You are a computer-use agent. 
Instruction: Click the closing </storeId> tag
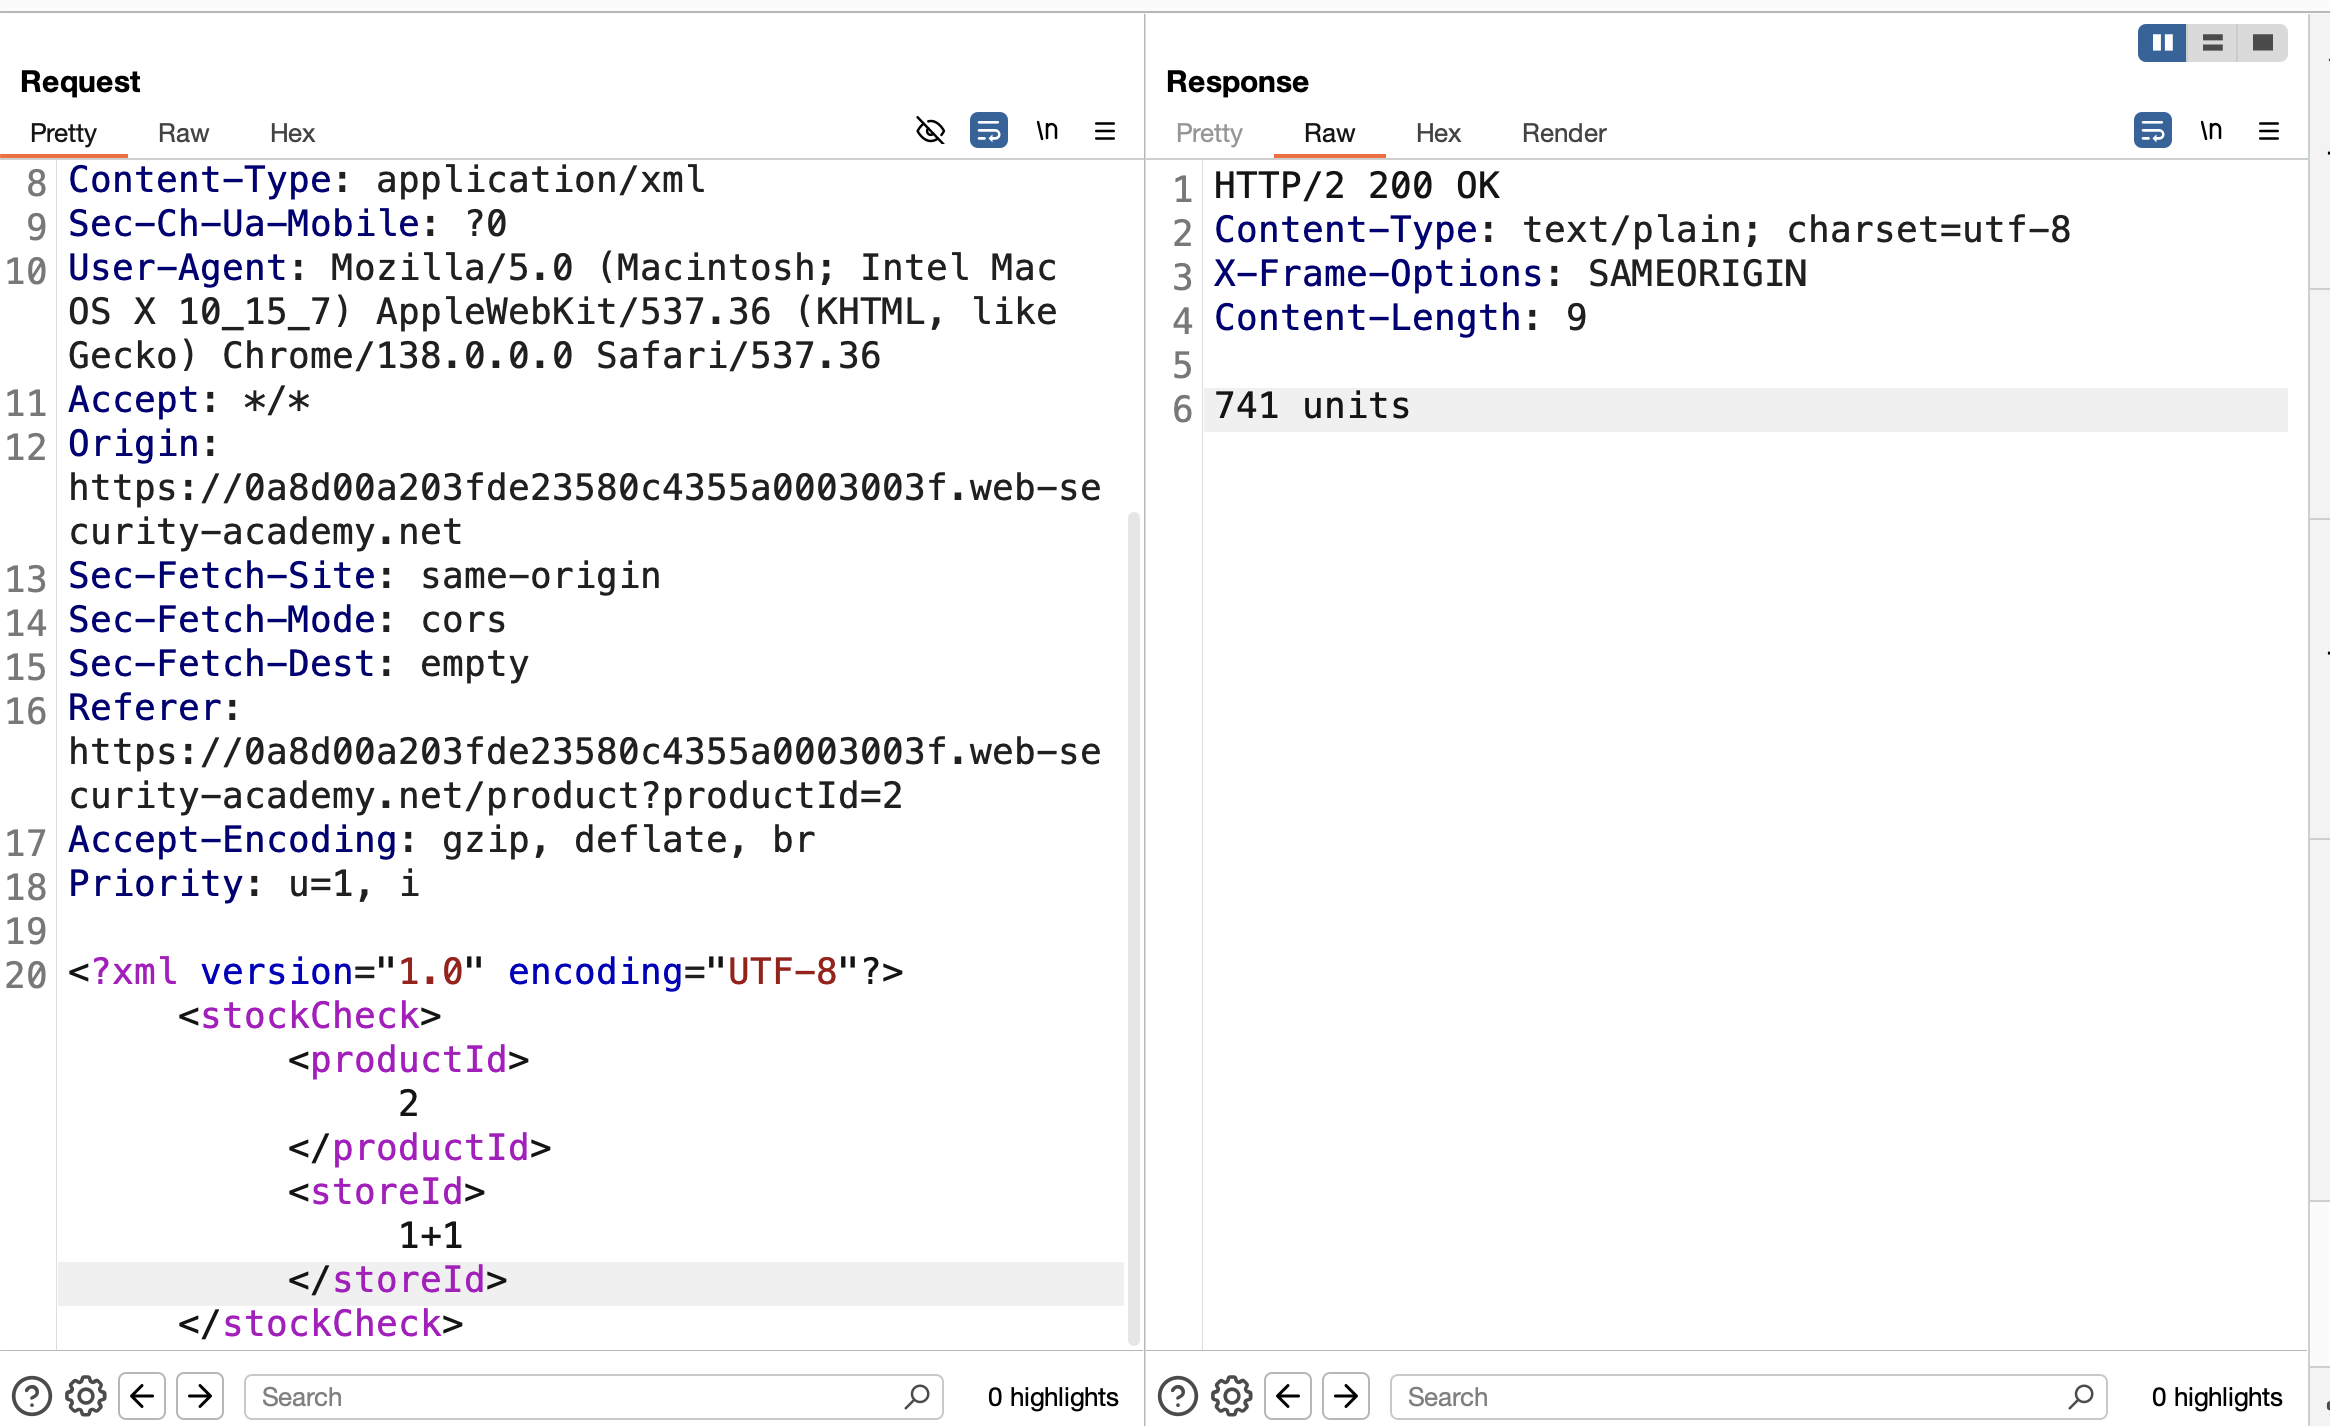(398, 1280)
